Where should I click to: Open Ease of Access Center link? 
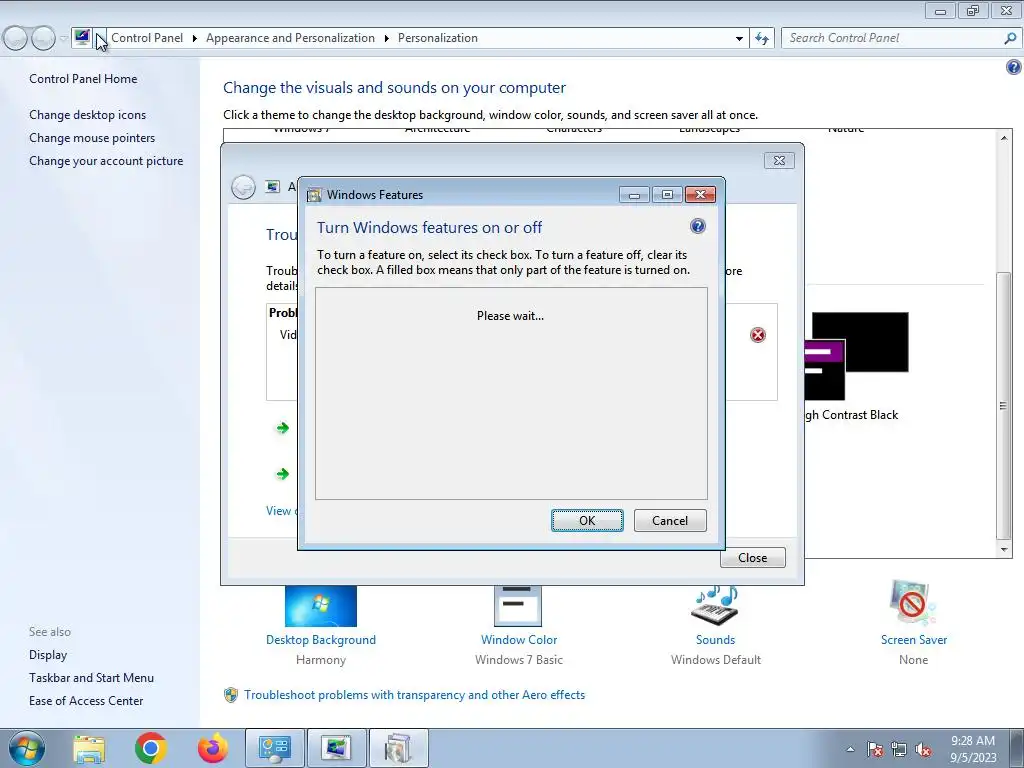click(86, 701)
